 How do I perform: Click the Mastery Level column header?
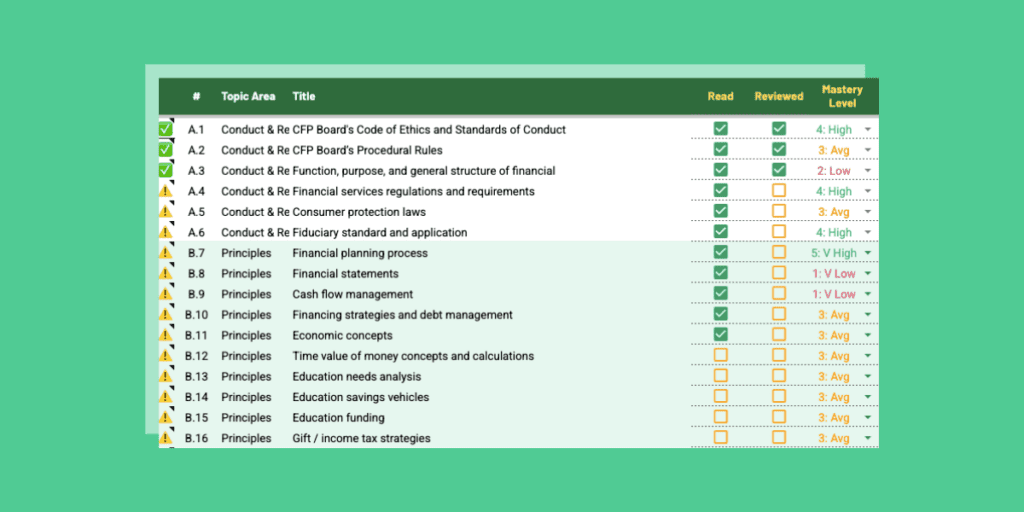coord(842,96)
